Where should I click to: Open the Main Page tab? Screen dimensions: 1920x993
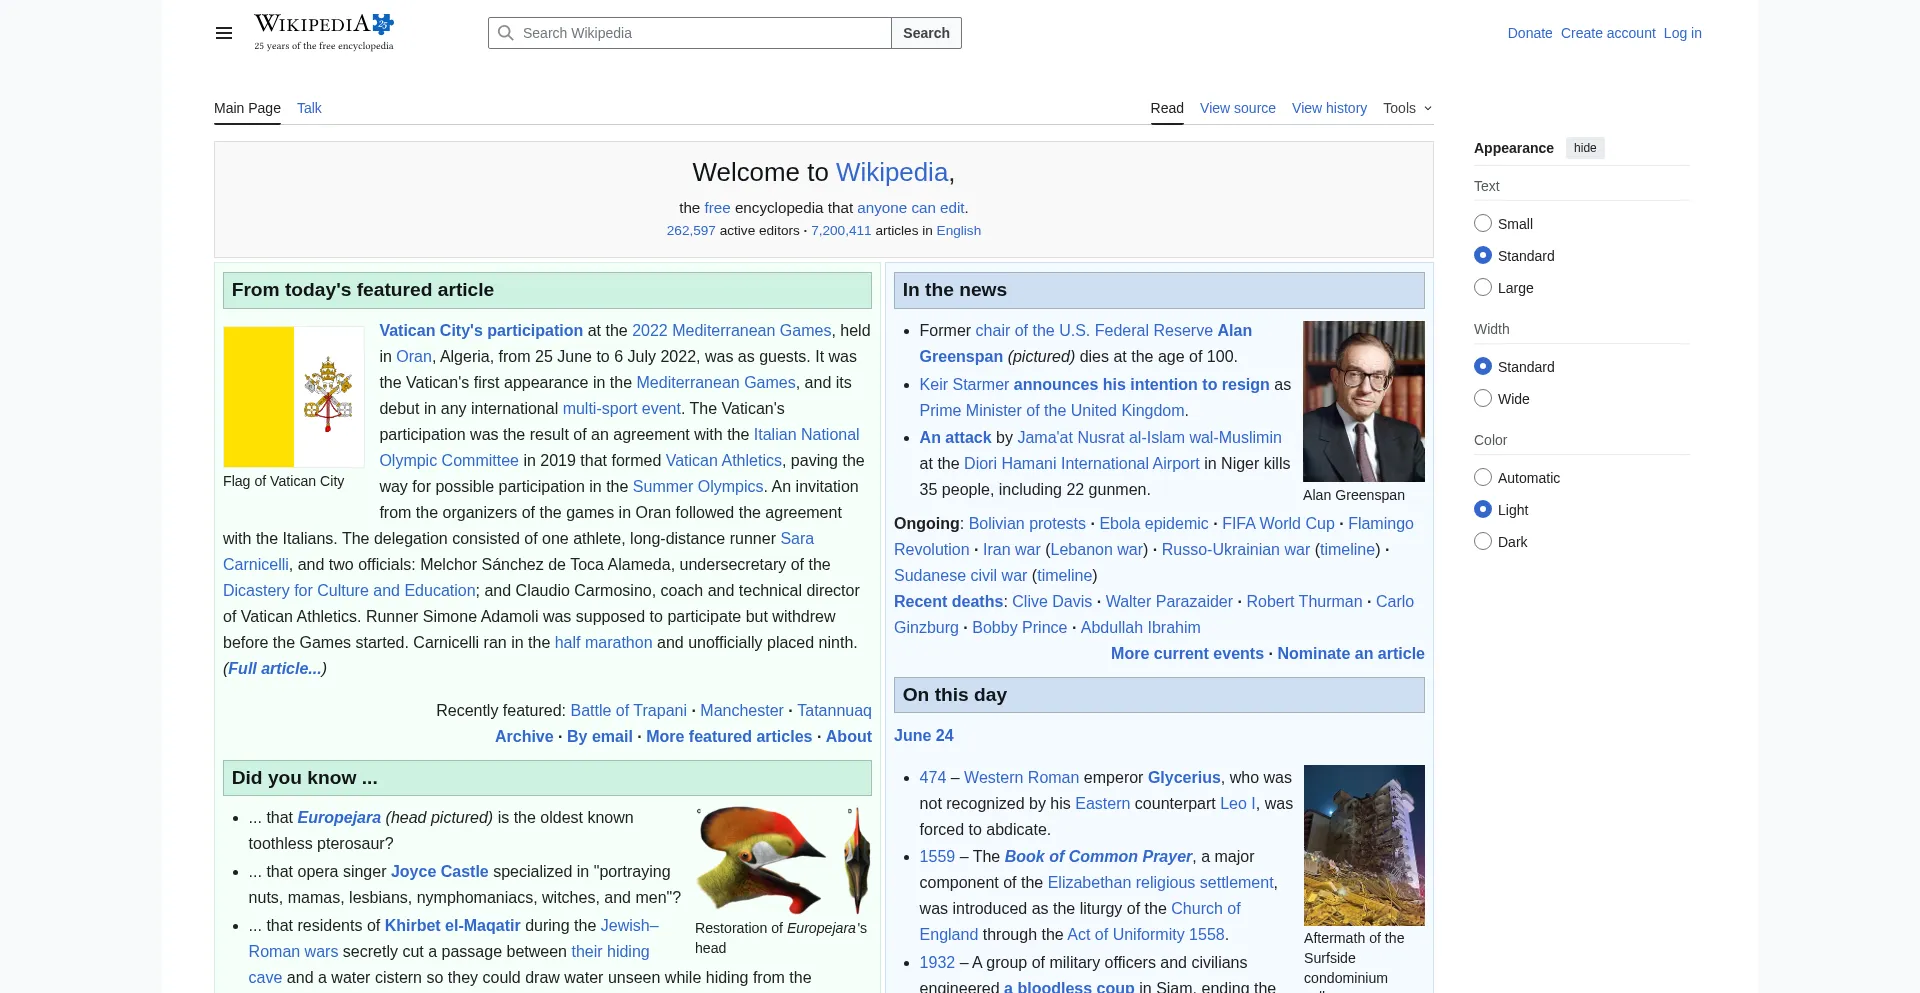[247, 108]
